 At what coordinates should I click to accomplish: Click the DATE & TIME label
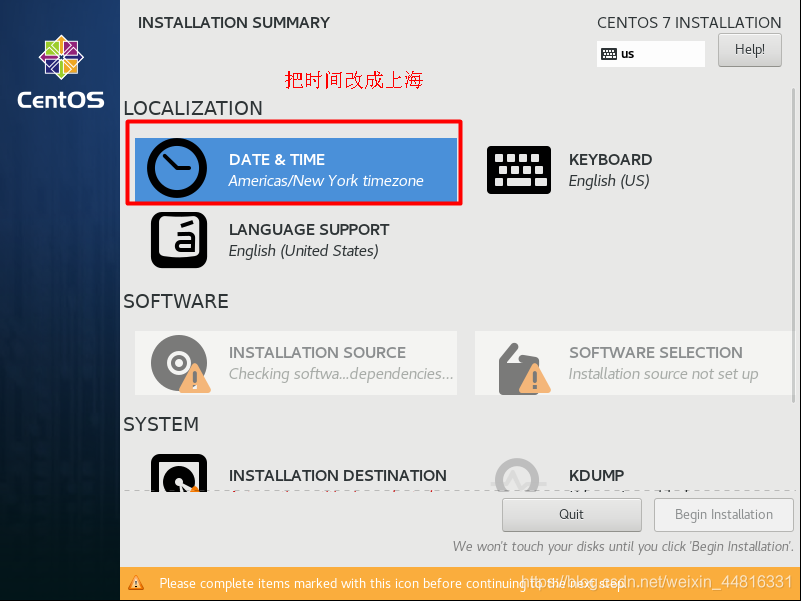pyautogui.click(x=276, y=159)
